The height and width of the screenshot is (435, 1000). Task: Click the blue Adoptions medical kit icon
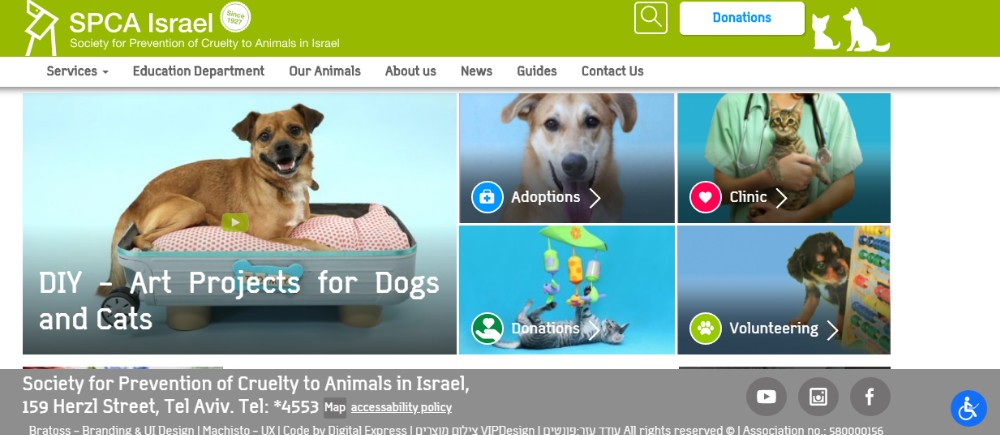pyautogui.click(x=487, y=197)
